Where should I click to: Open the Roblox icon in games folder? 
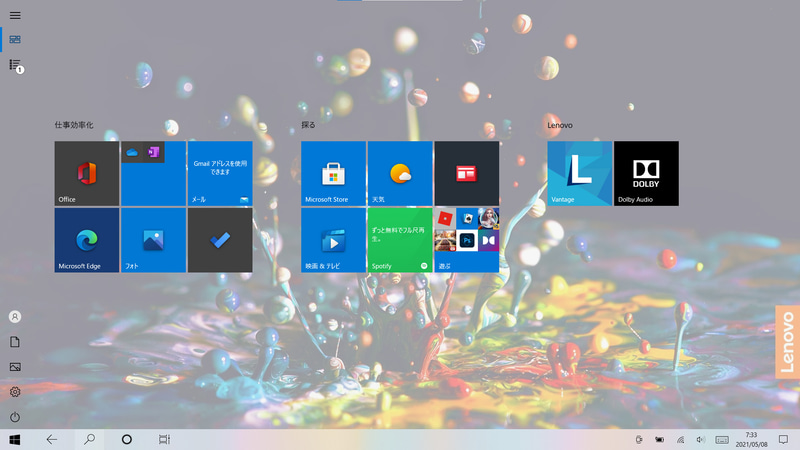445,218
